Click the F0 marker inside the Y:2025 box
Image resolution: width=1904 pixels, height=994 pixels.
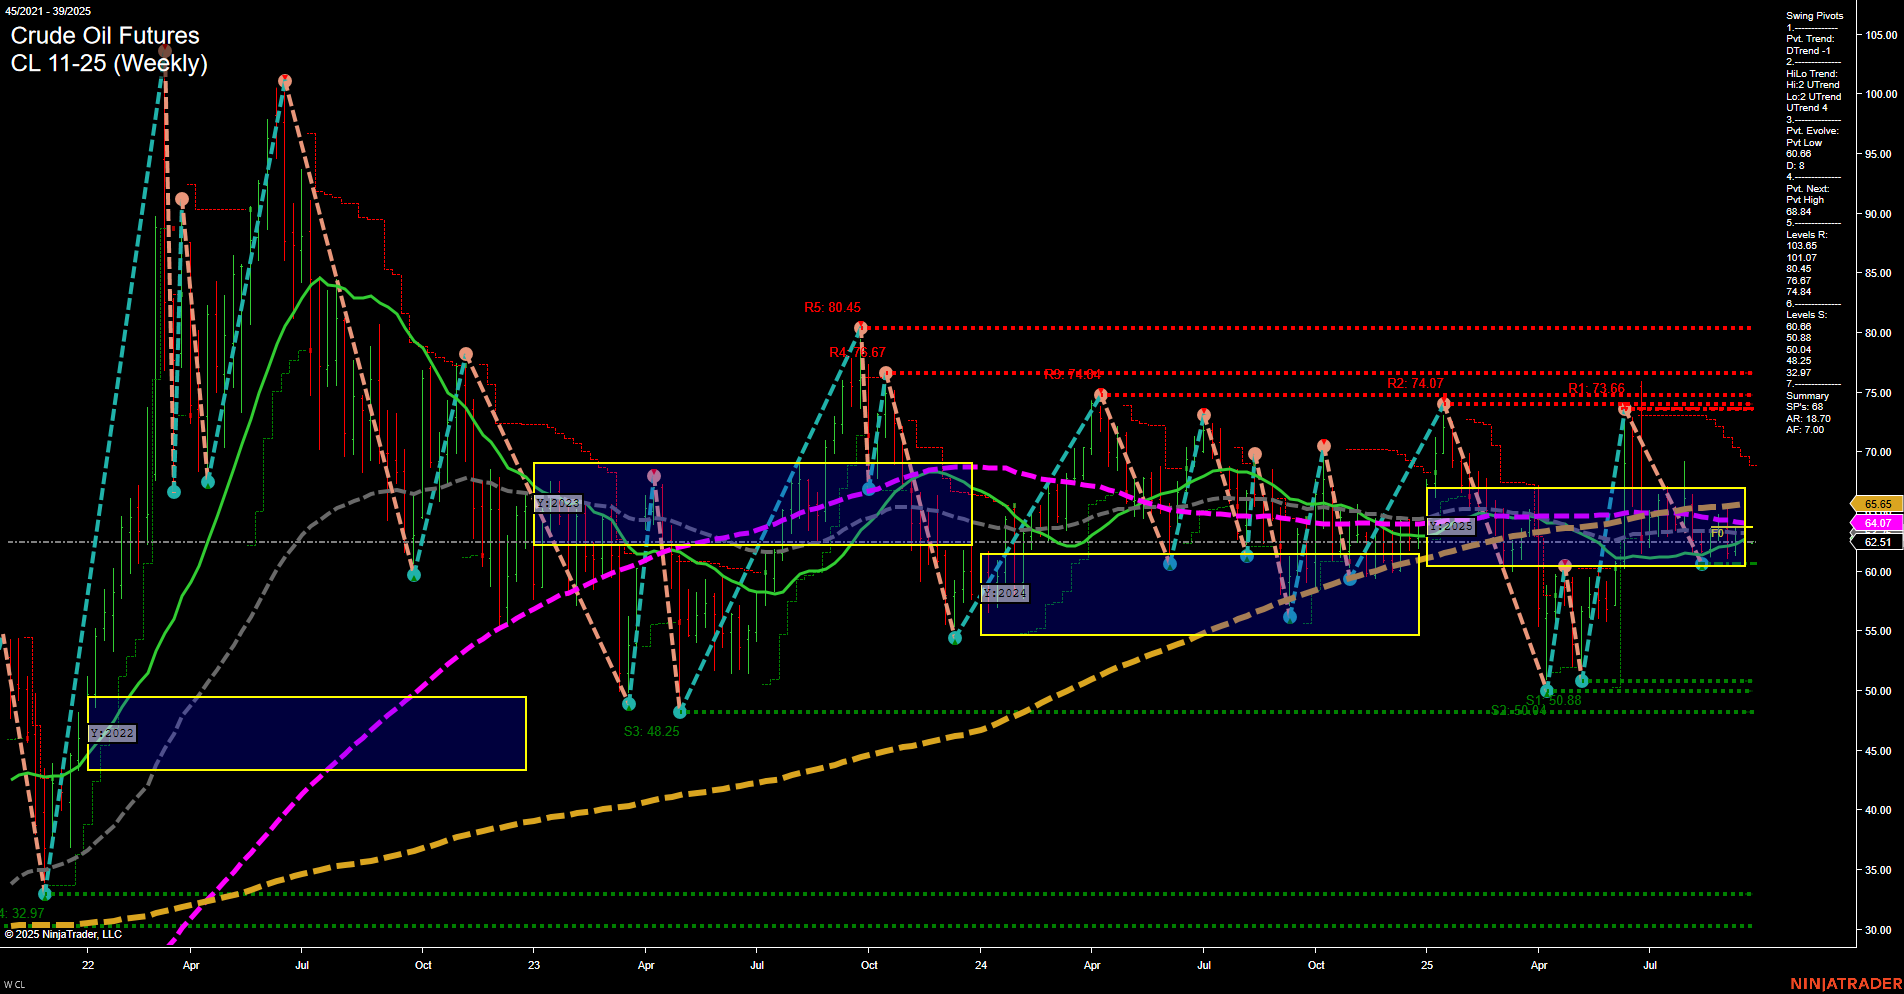tap(1717, 533)
